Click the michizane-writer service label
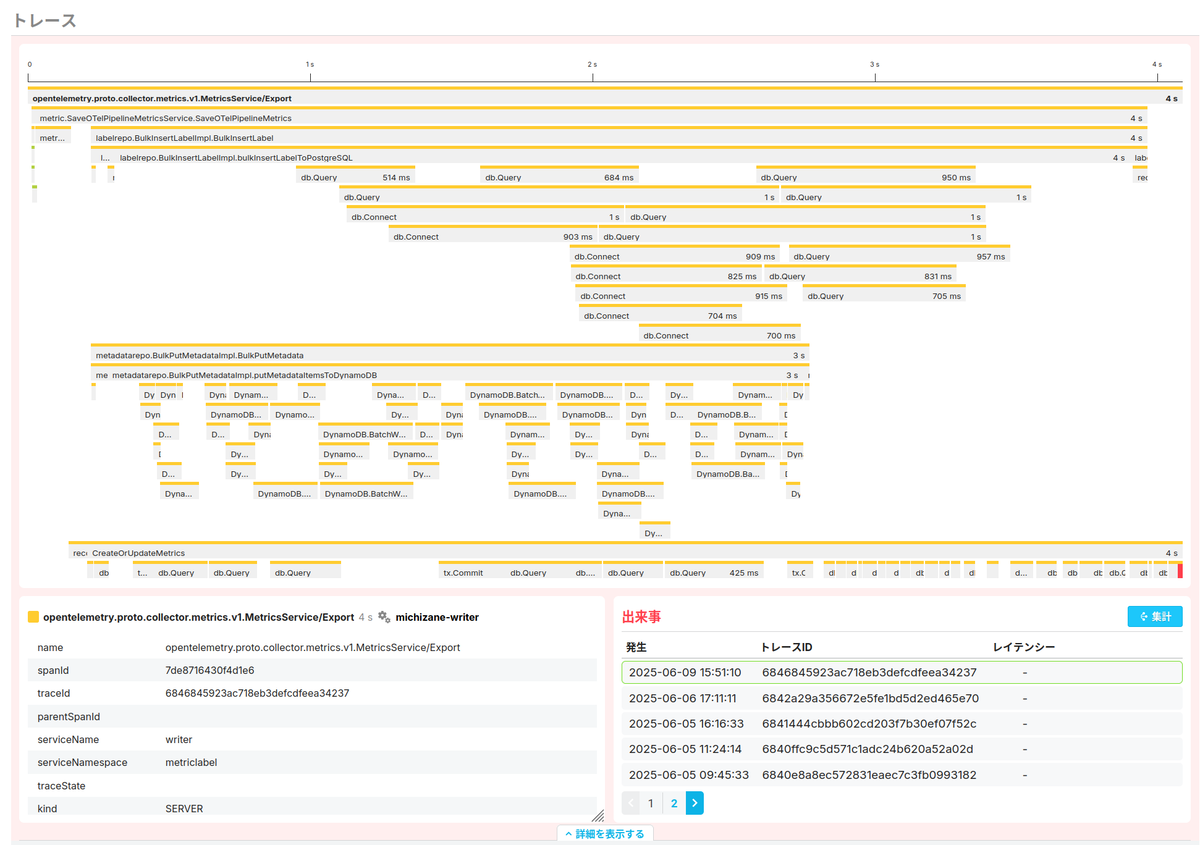This screenshot has width=1200, height=845. pos(437,617)
